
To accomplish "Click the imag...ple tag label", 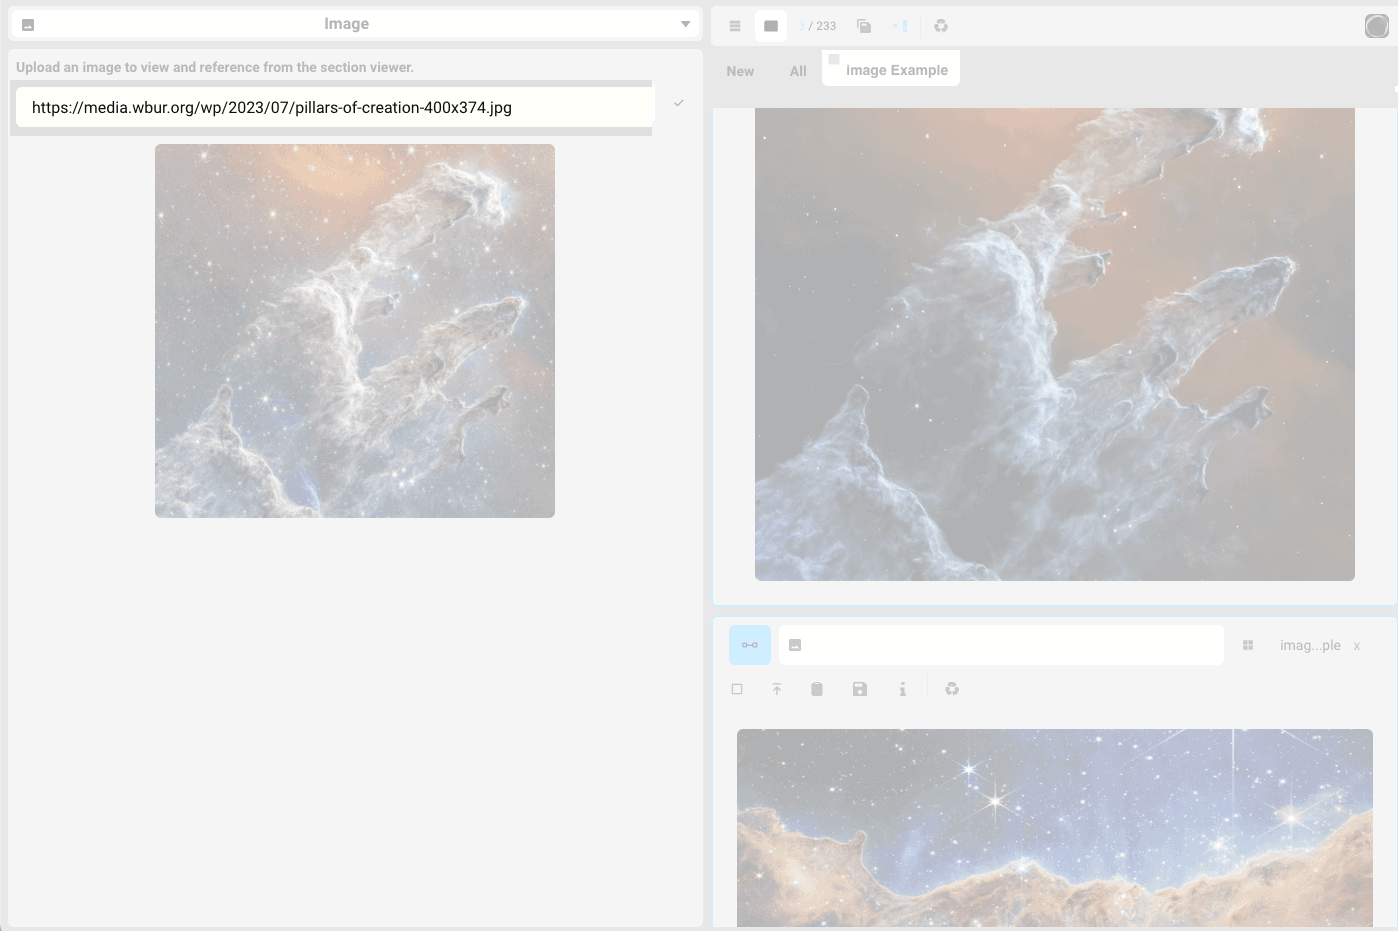I will click(1310, 645).
